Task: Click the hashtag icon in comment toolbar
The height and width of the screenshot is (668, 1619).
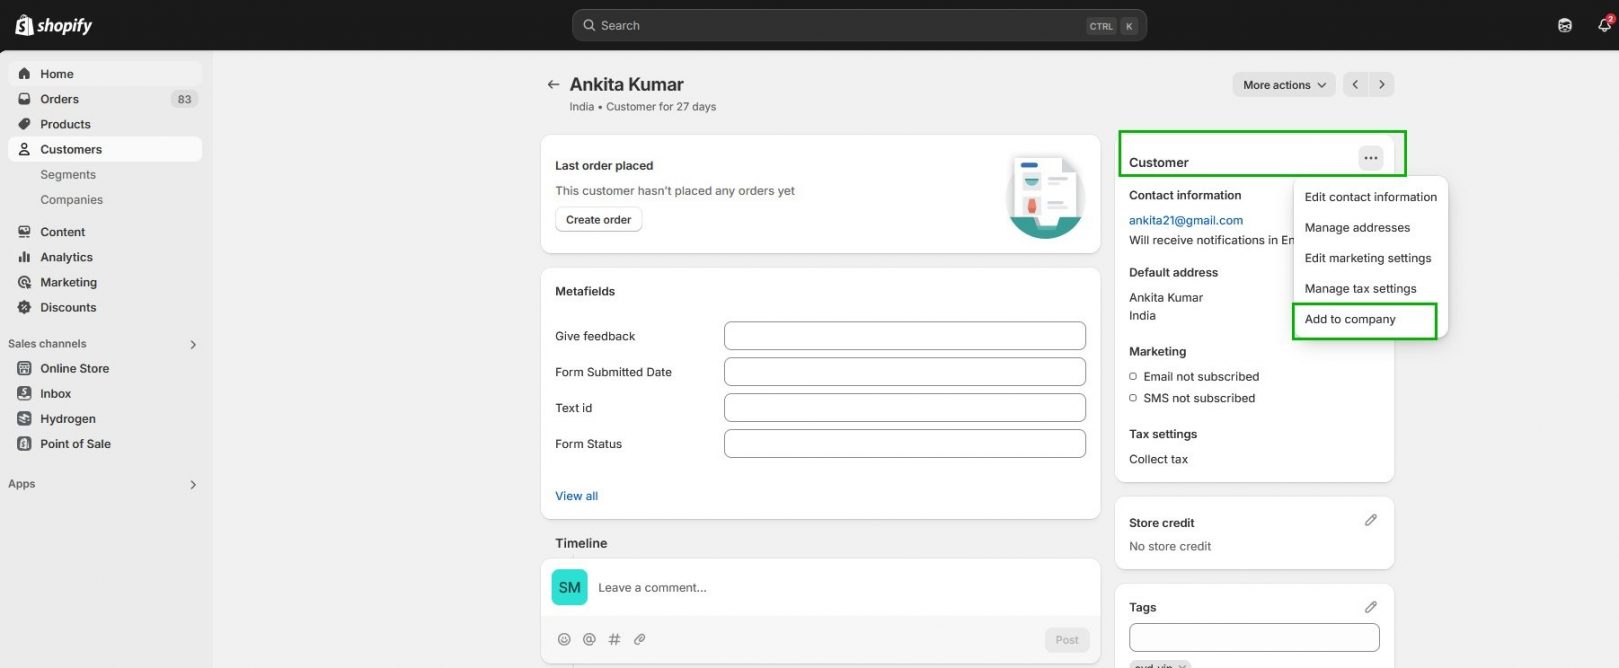Action: click(614, 639)
